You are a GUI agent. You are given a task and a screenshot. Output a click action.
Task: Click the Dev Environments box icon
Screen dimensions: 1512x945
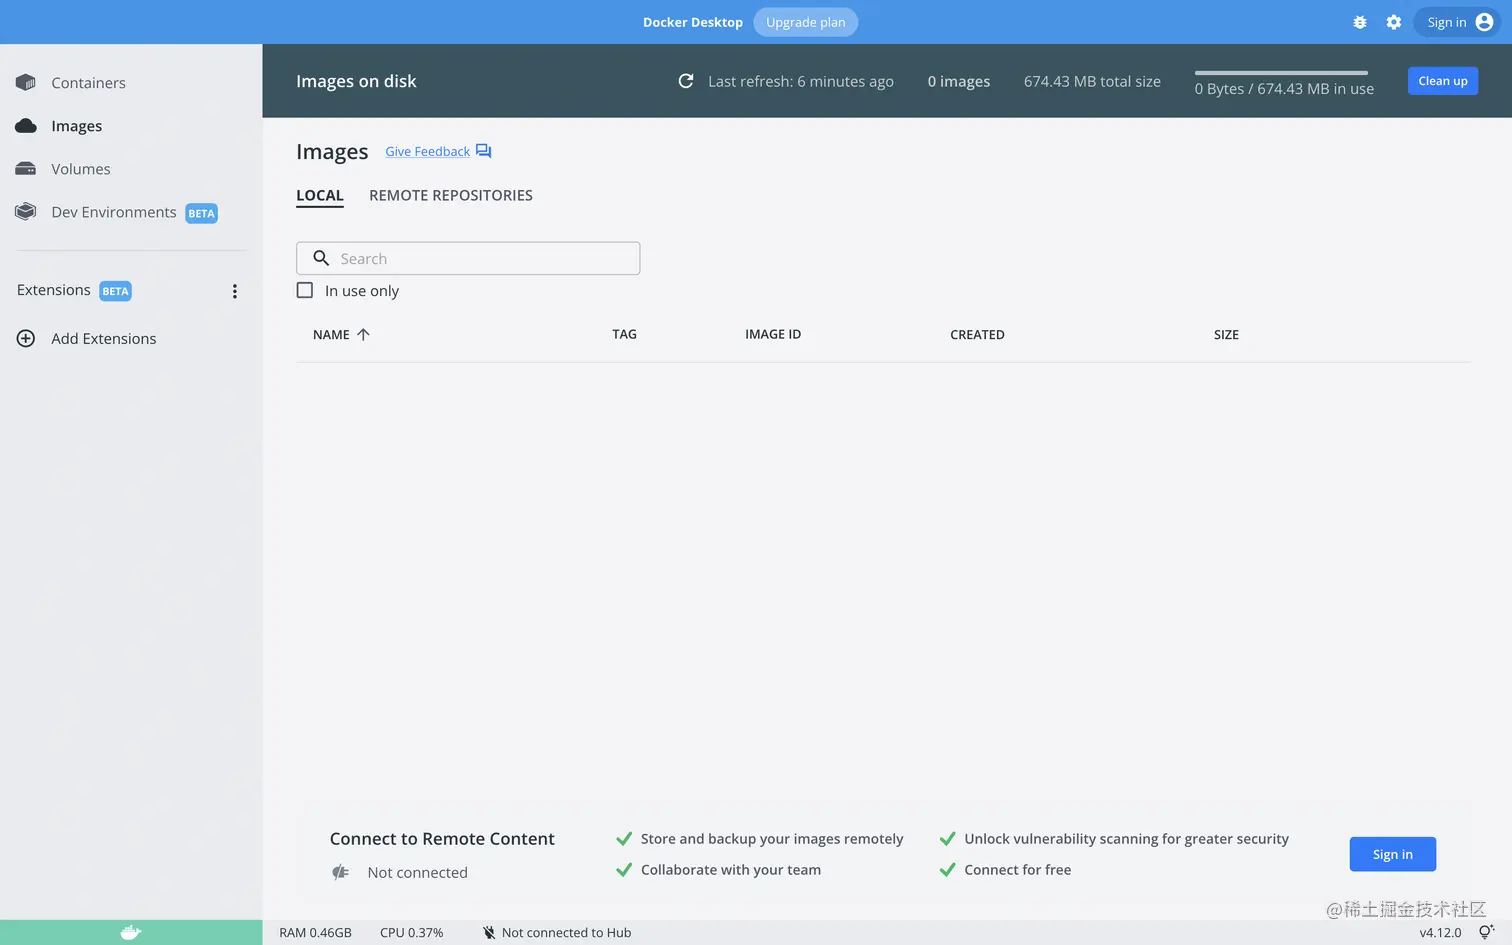pyautogui.click(x=26, y=211)
